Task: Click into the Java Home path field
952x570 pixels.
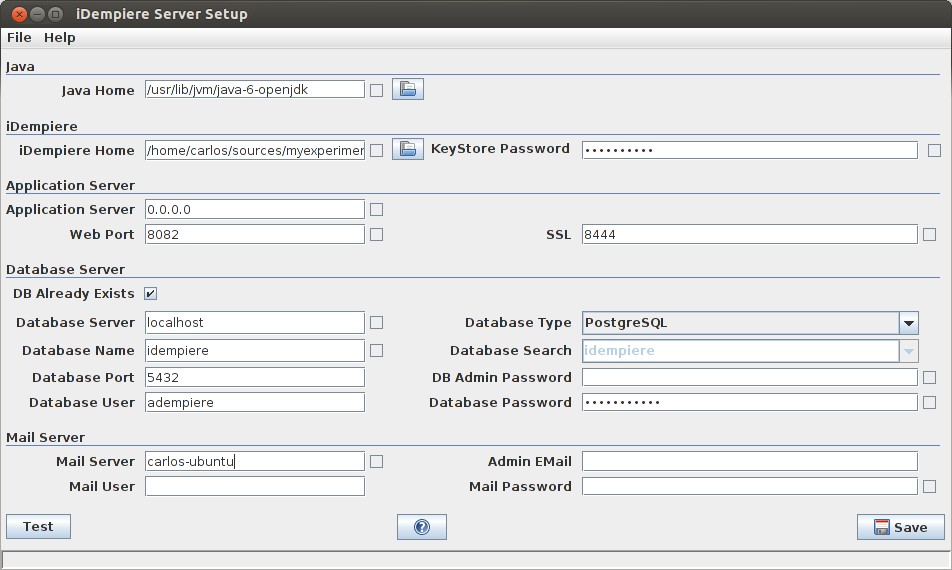Action: tap(255, 89)
